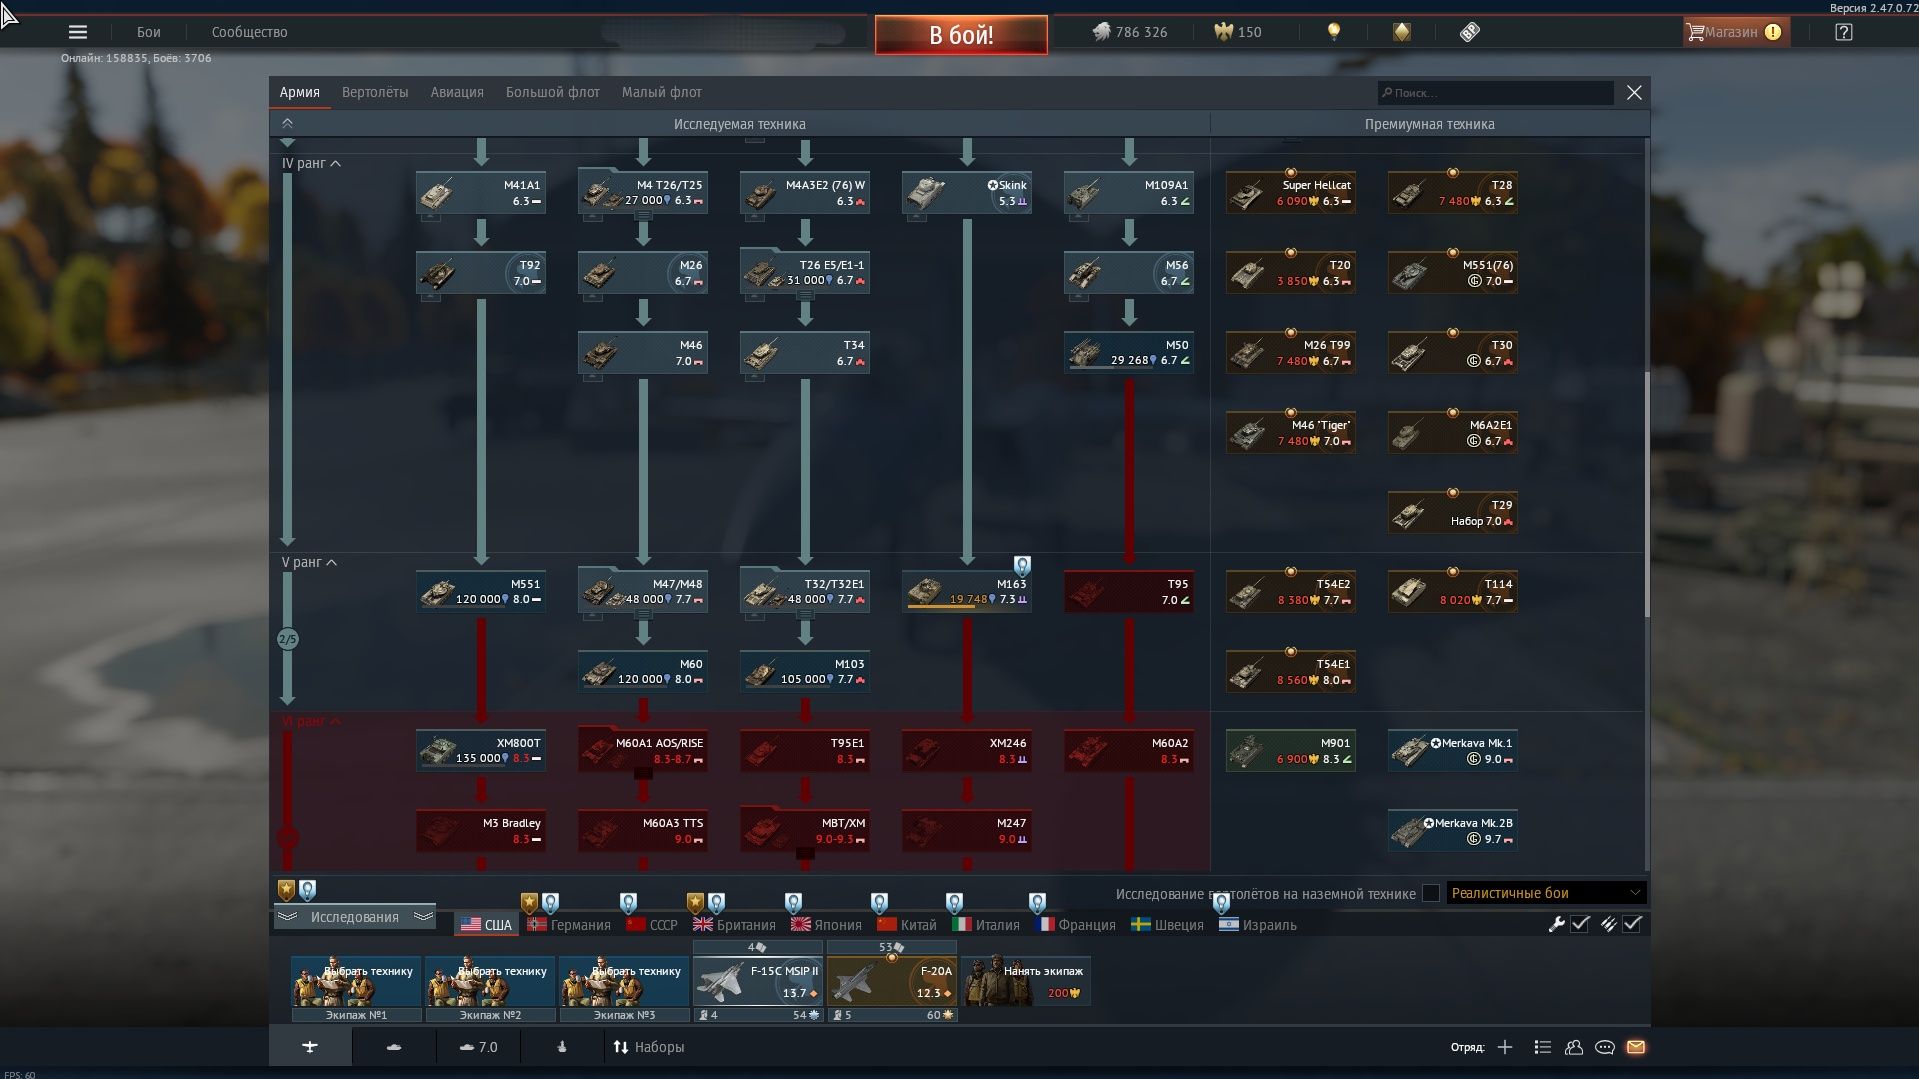The image size is (1919, 1079).
Task: Select the Merkava Mk.1 card
Action: (1453, 750)
